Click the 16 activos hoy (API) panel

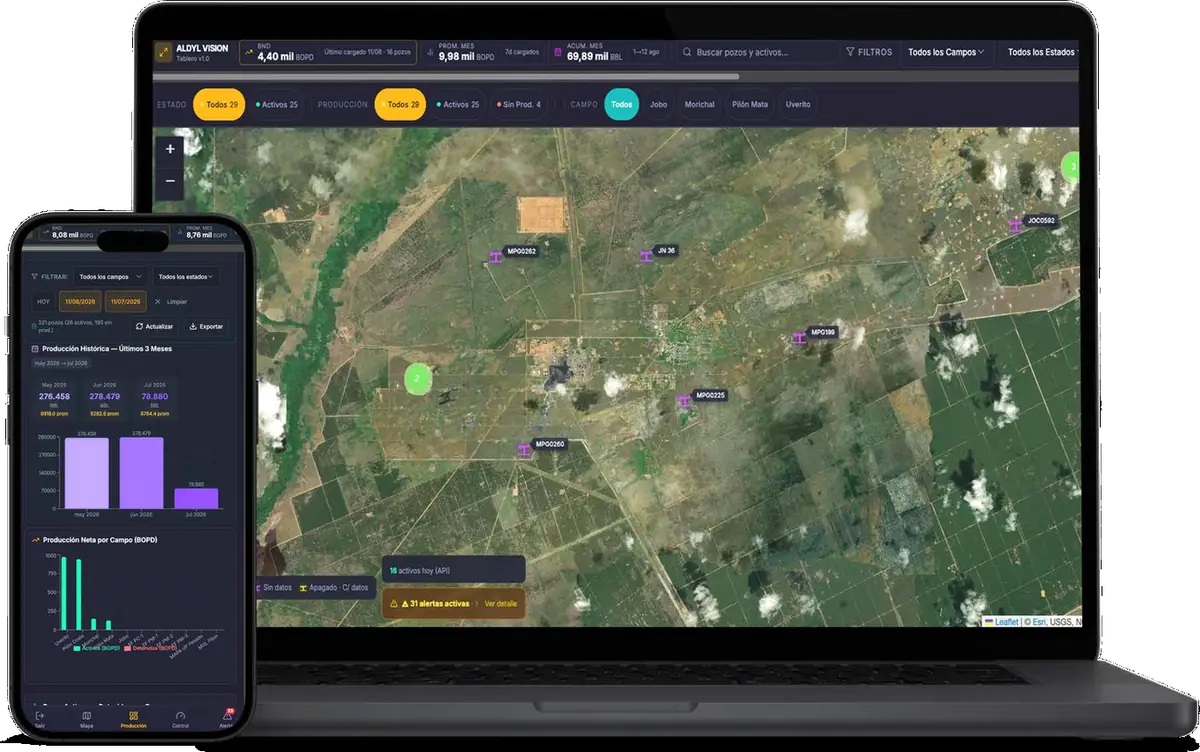[453, 570]
